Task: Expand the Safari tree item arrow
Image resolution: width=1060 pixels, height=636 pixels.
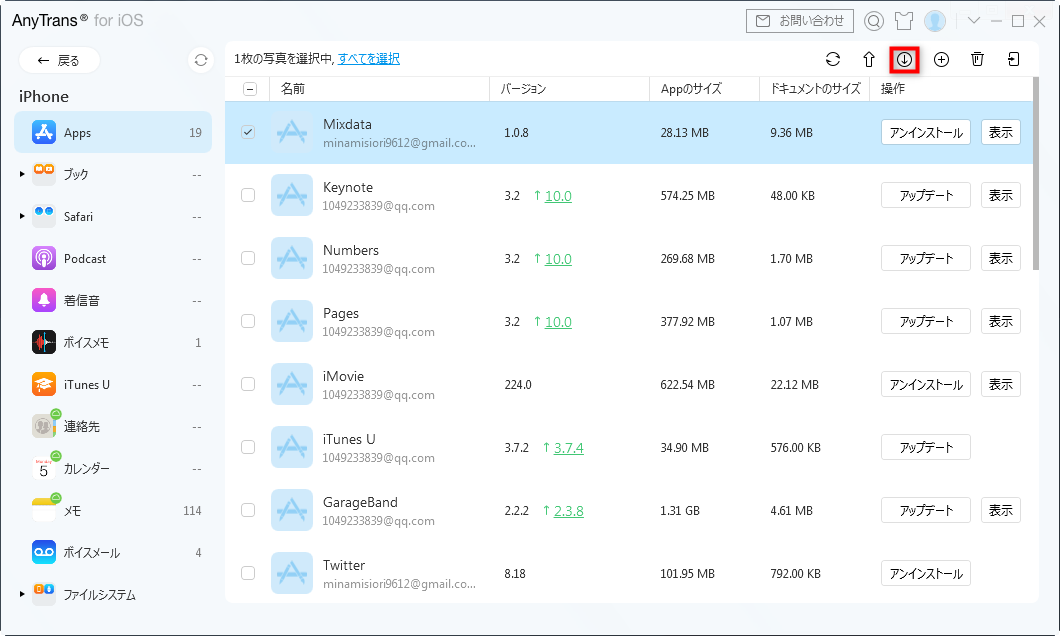Action: point(22,216)
